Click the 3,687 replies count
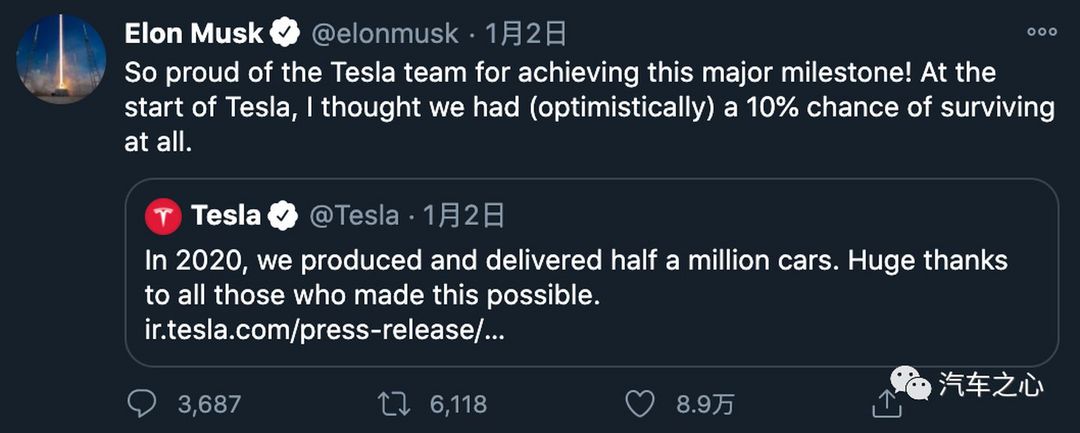 coord(209,404)
